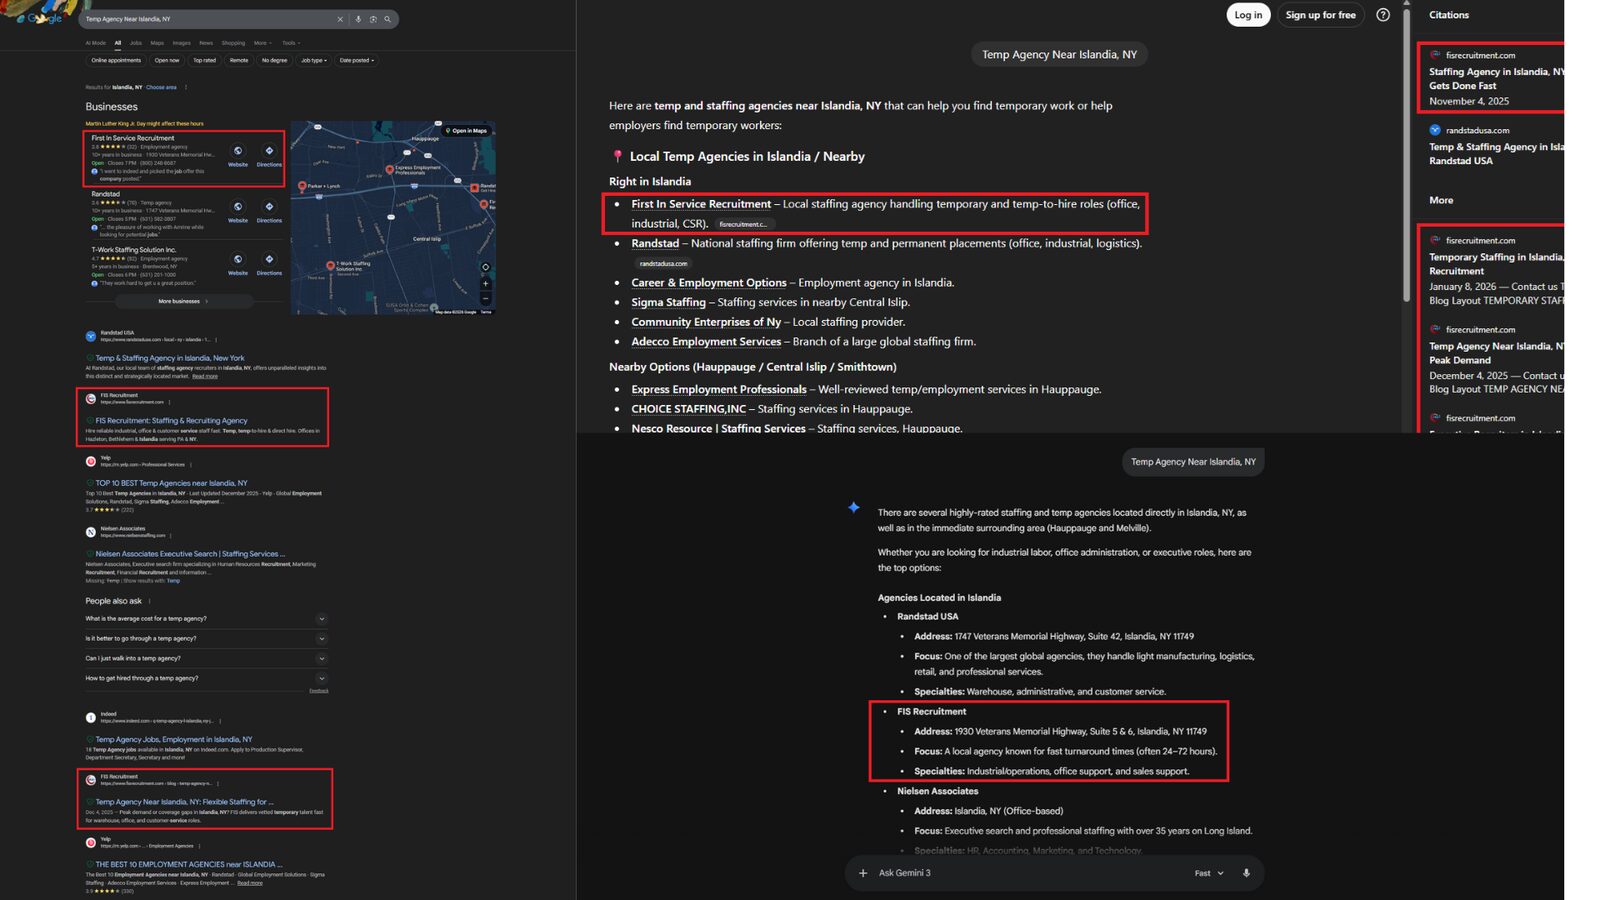Open T-Work Staffing Solution Website icon
Screen dimensions: 1600x900
coord(238,259)
